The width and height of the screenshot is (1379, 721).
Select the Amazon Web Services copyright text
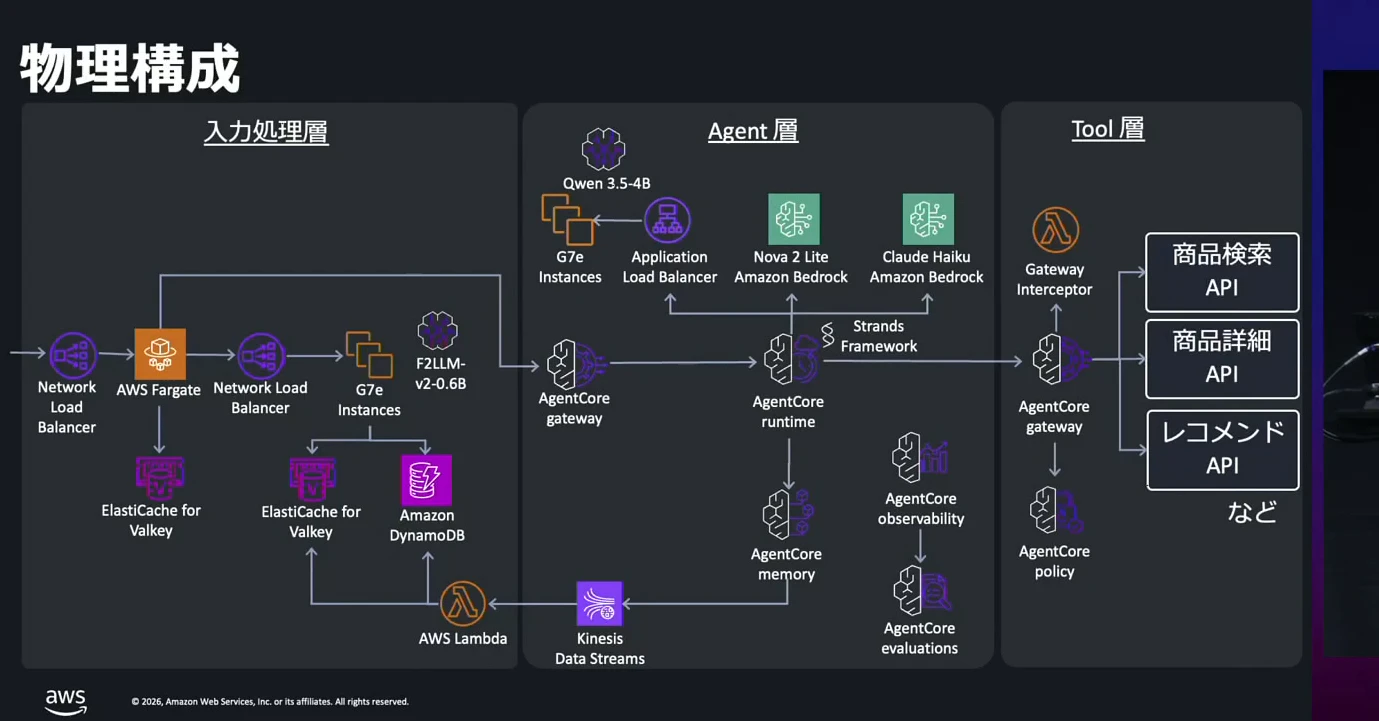pyautogui.click(x=270, y=702)
